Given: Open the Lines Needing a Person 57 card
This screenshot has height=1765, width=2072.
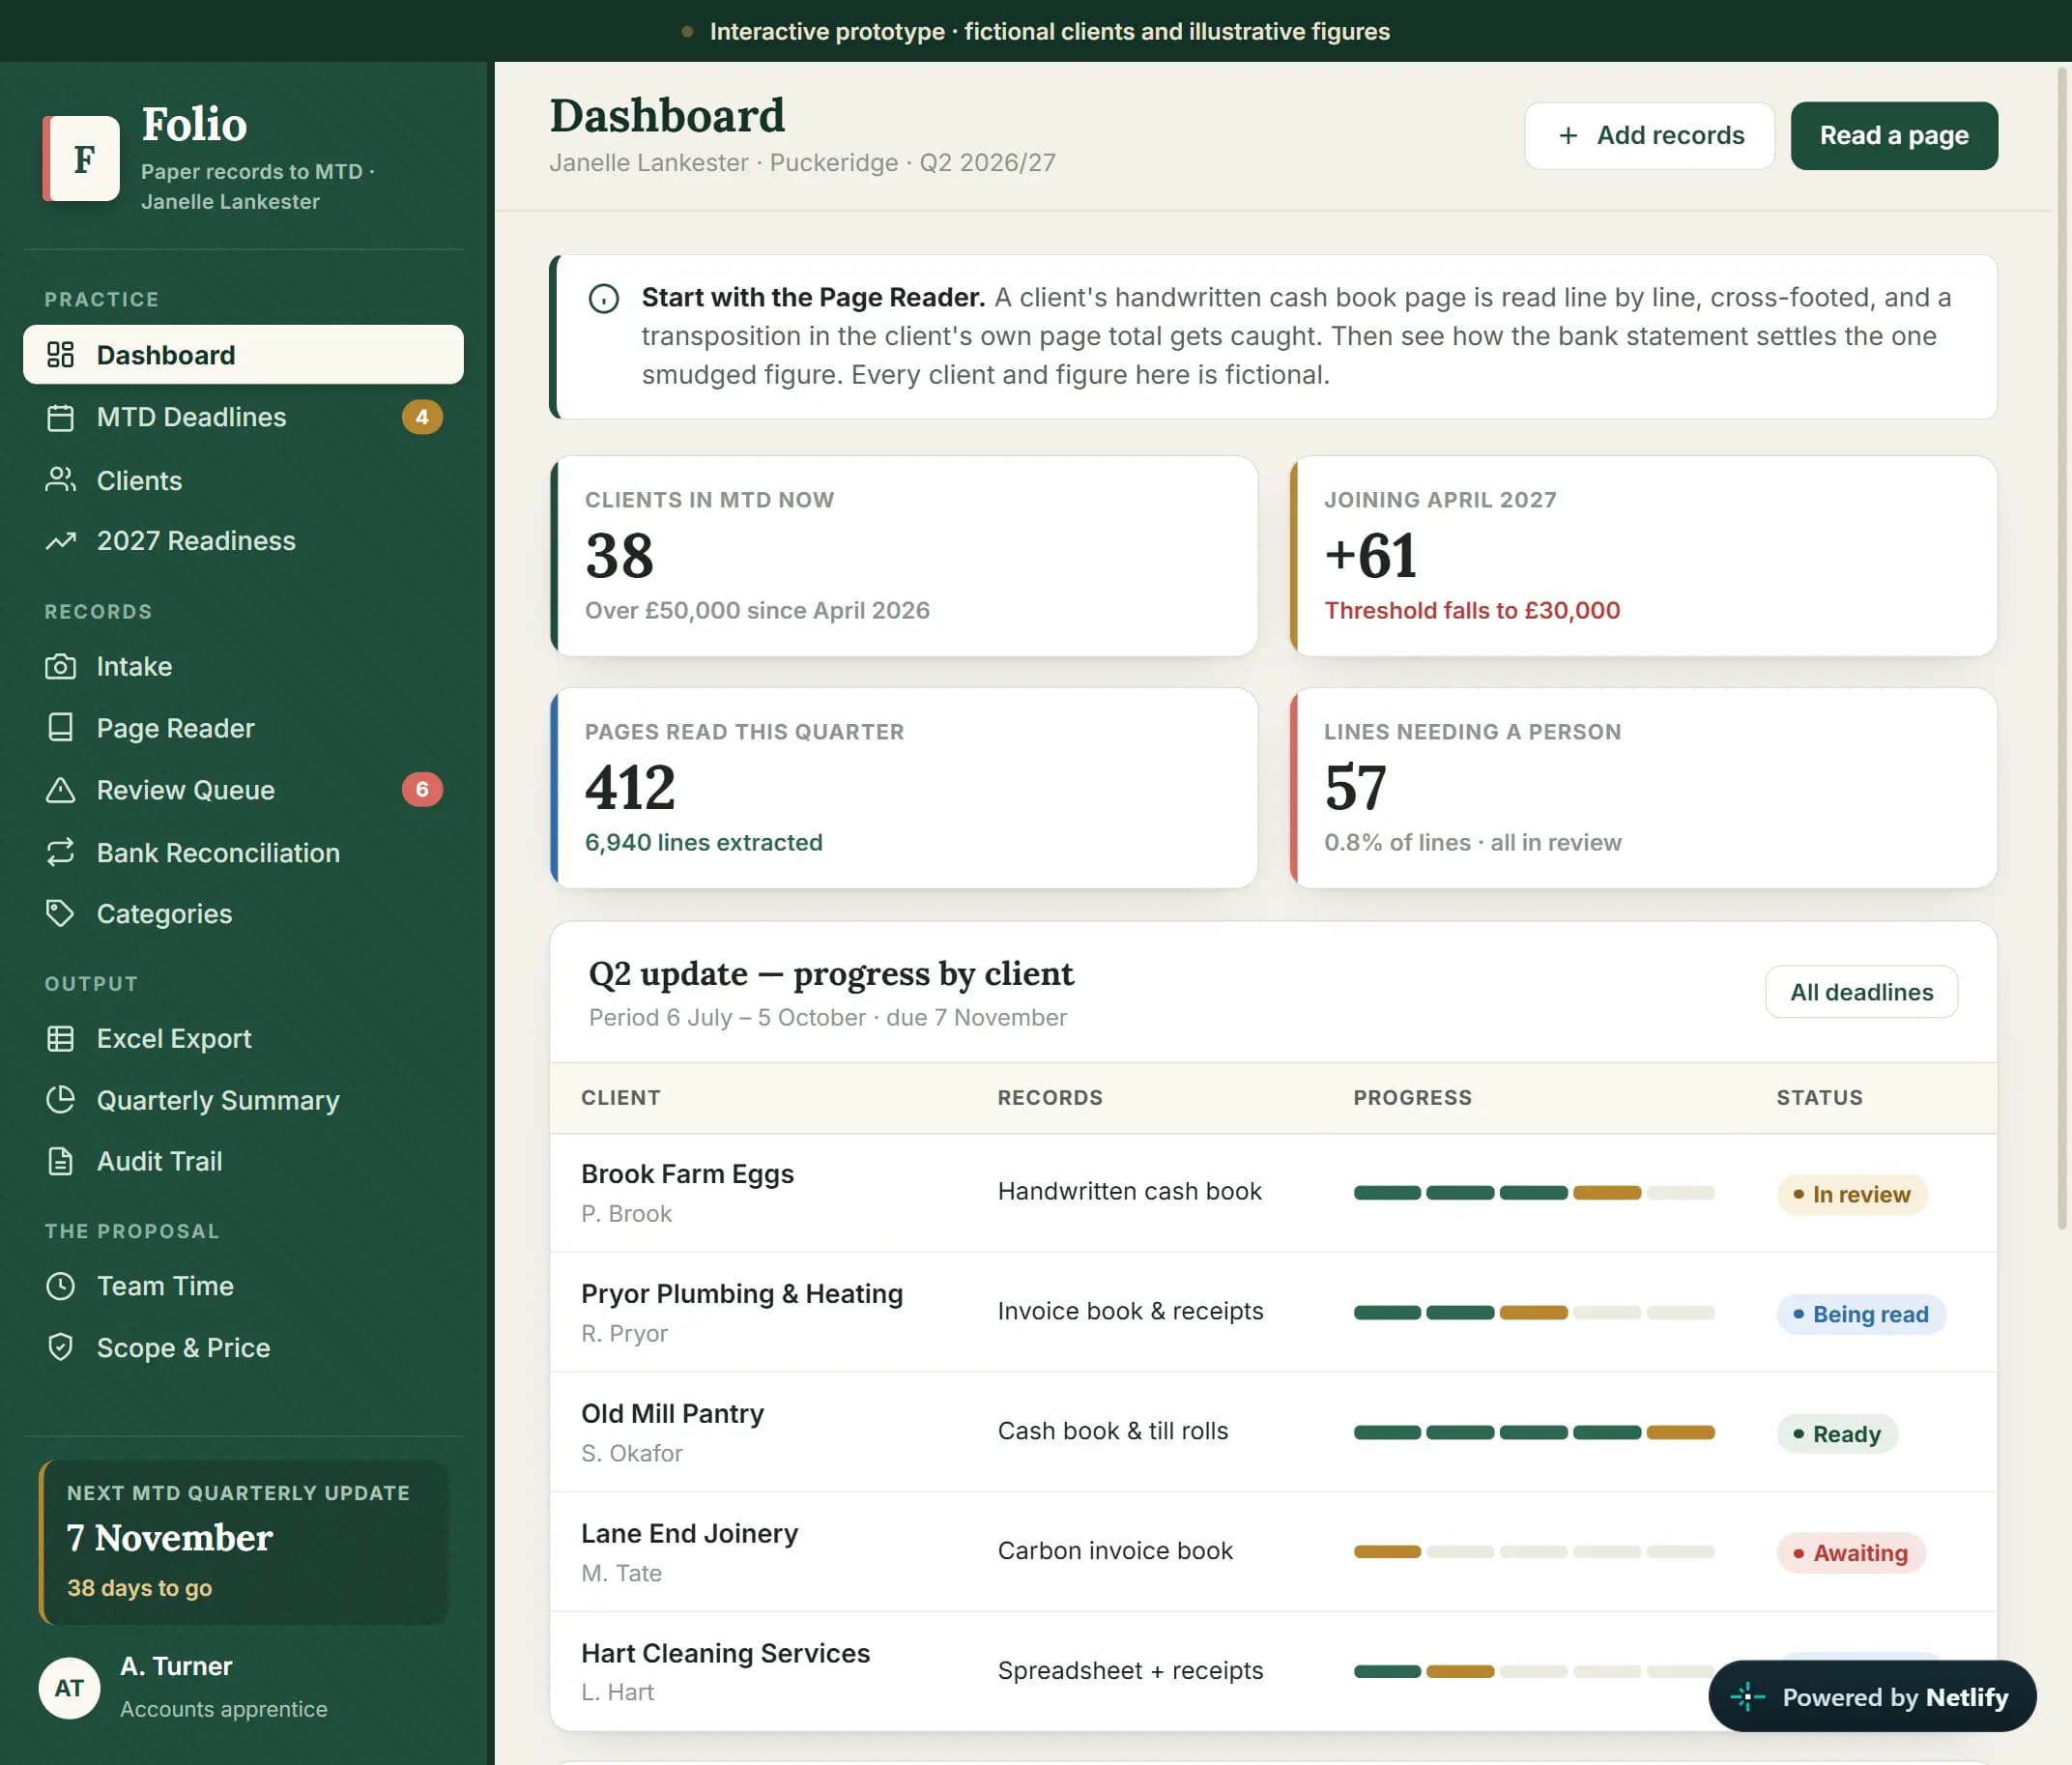Looking at the screenshot, I should (x=1643, y=788).
